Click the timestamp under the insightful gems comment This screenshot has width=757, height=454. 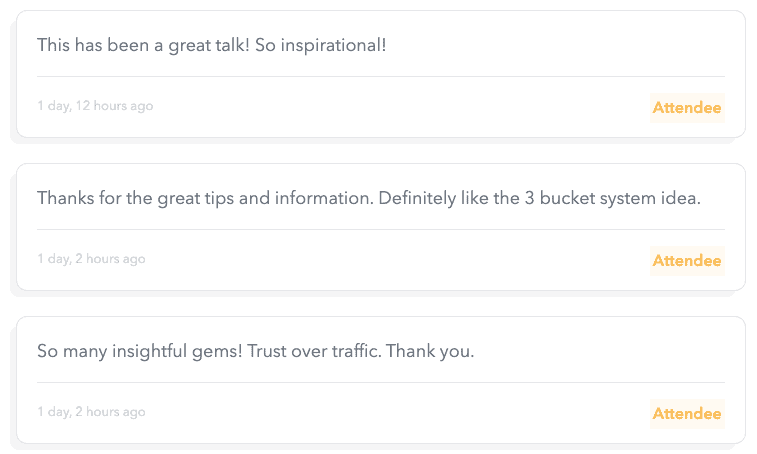pyautogui.click(x=91, y=412)
